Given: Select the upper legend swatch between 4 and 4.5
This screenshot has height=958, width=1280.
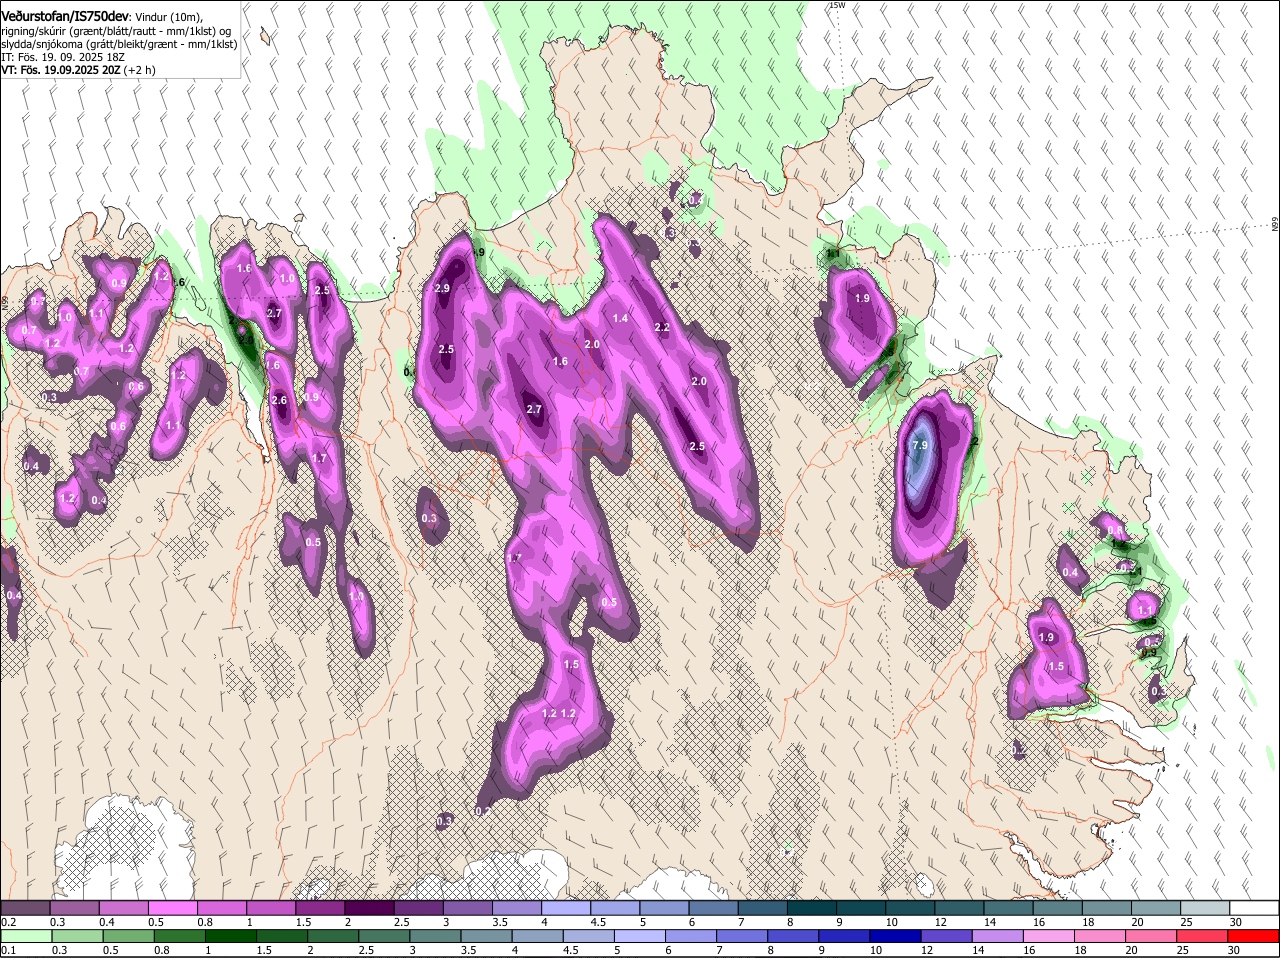Looking at the screenshot, I should 566,908.
